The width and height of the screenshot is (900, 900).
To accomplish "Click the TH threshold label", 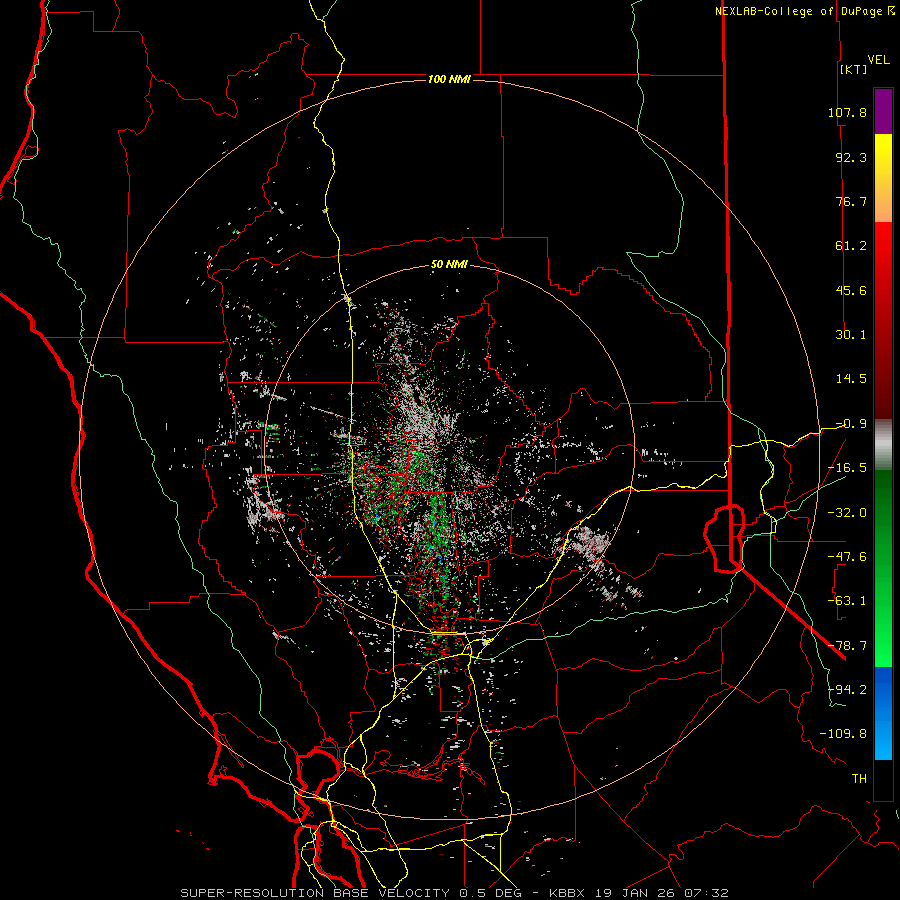I will coord(859,779).
